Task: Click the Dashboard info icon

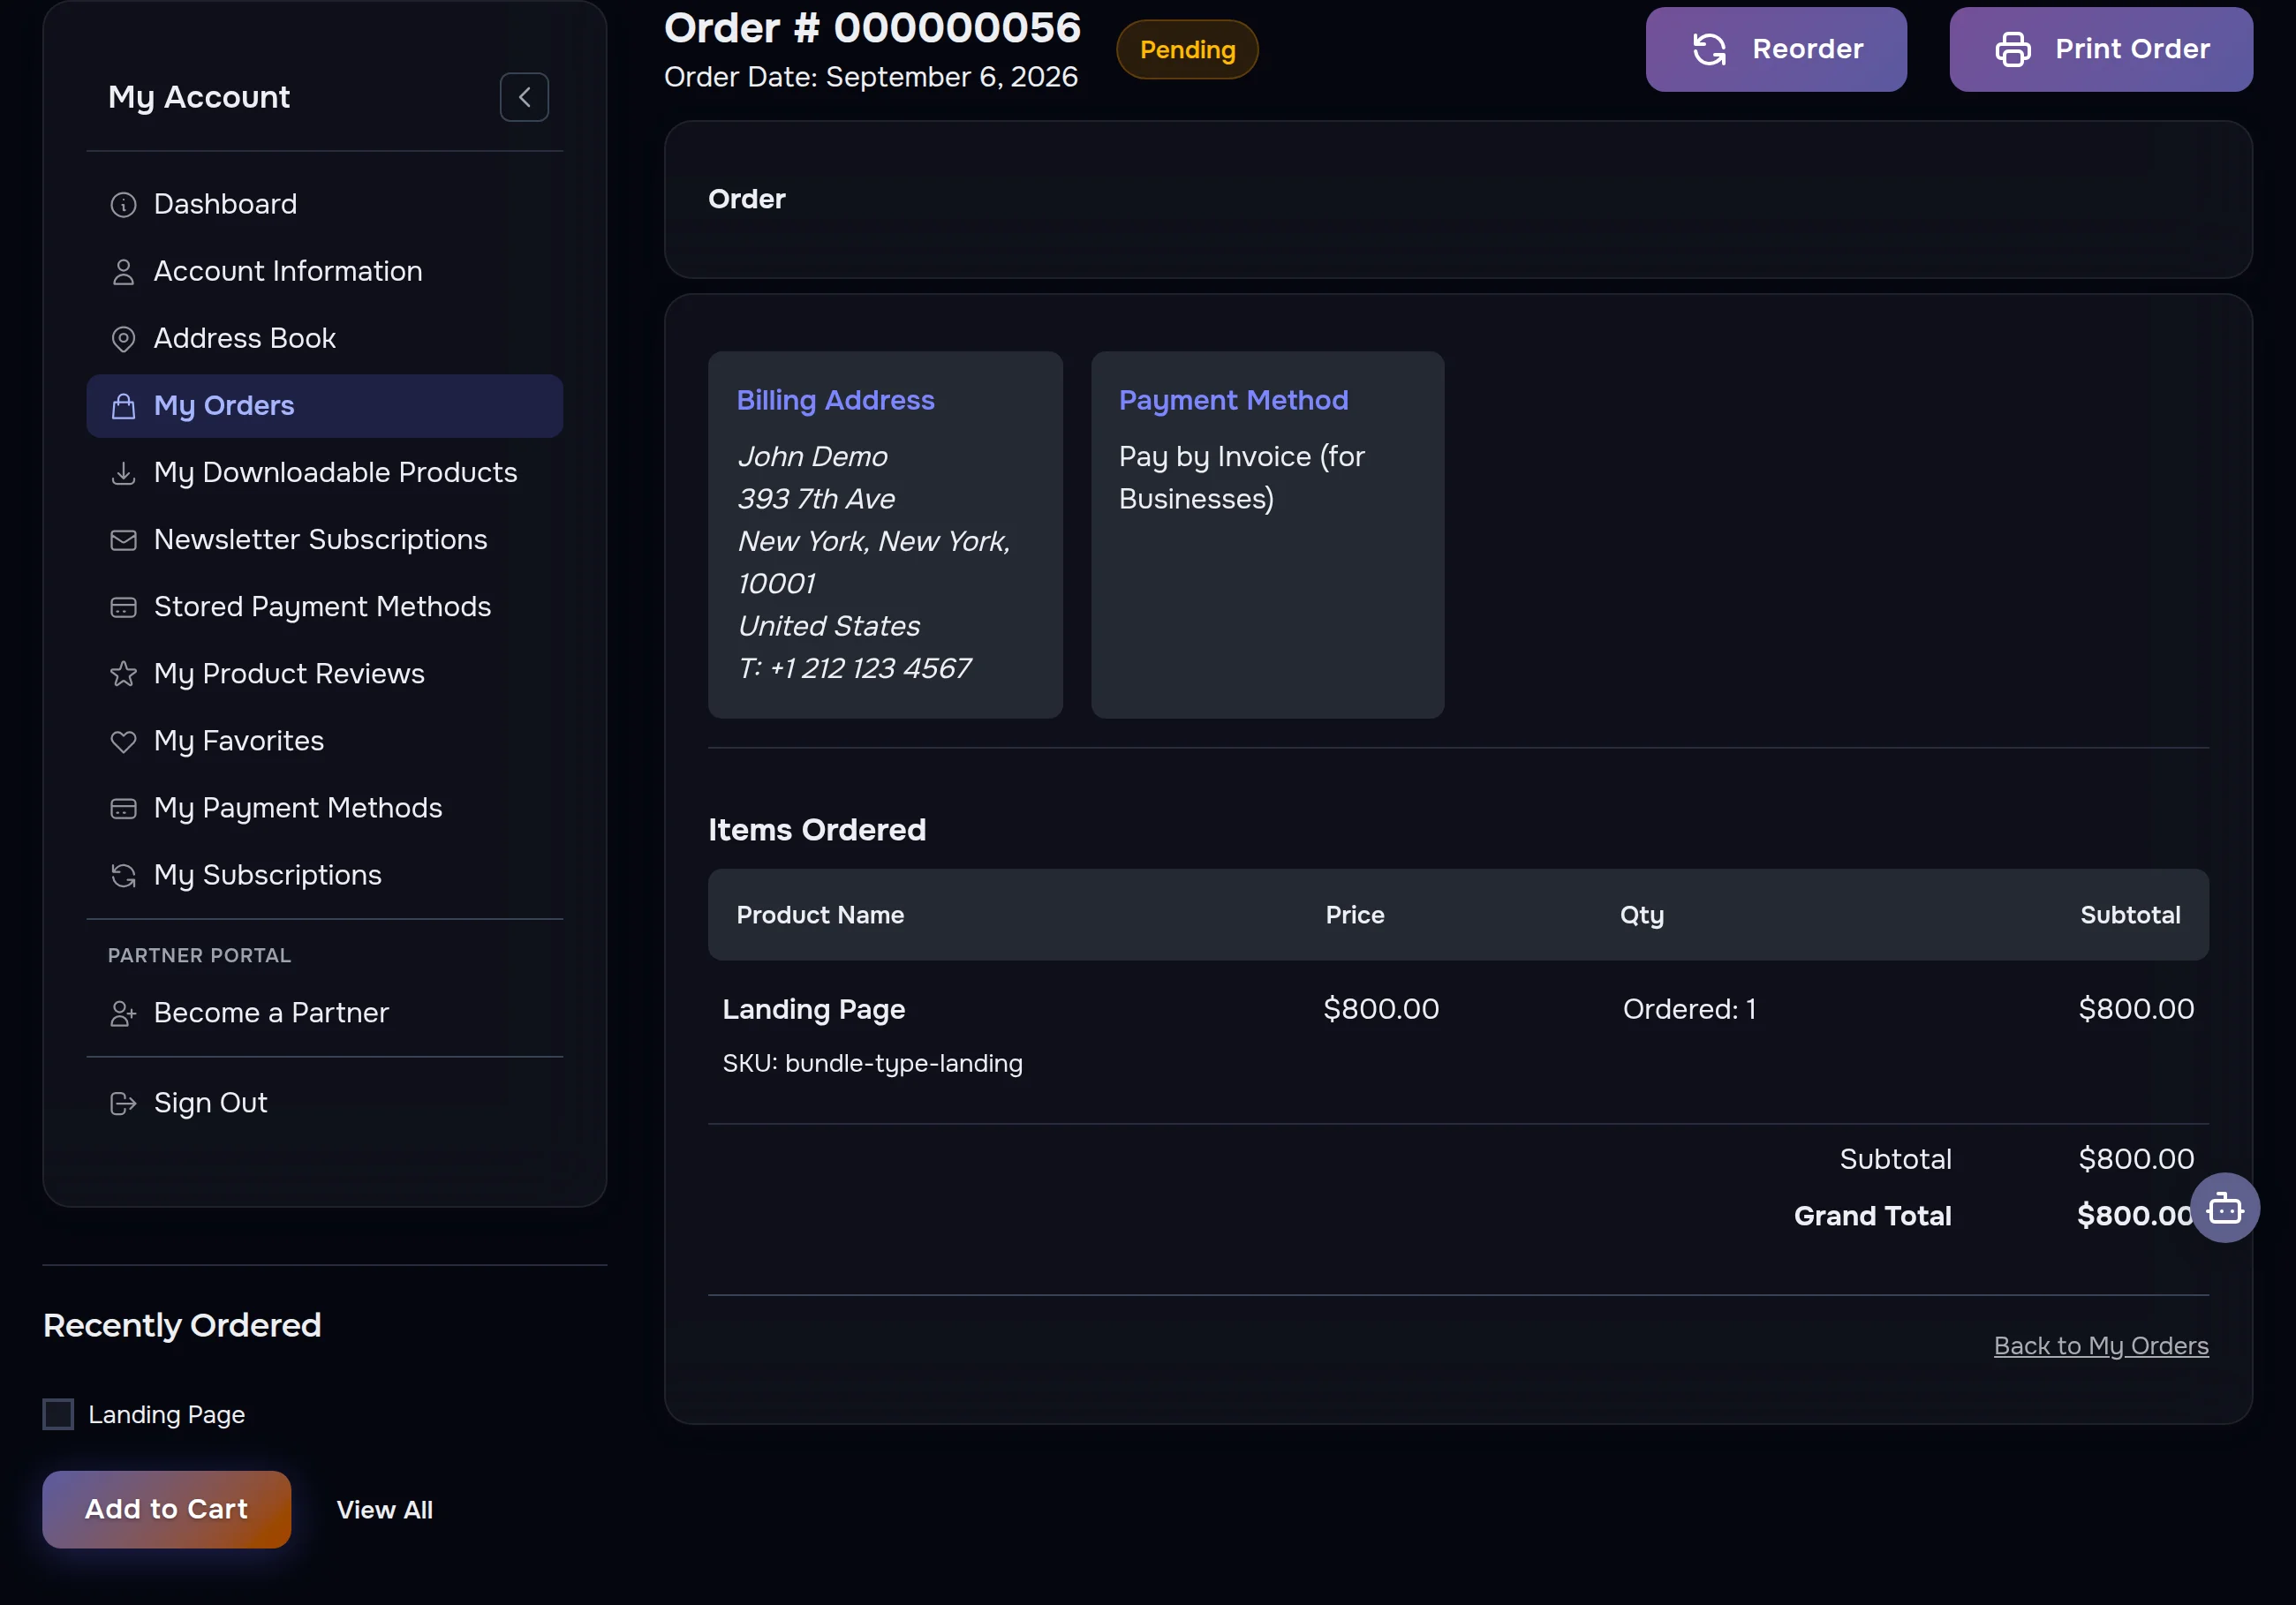Action: [123, 205]
